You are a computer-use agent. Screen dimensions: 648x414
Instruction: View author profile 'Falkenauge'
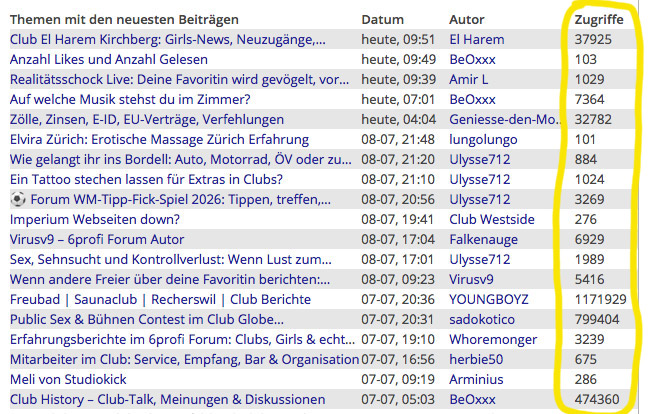[484, 239]
